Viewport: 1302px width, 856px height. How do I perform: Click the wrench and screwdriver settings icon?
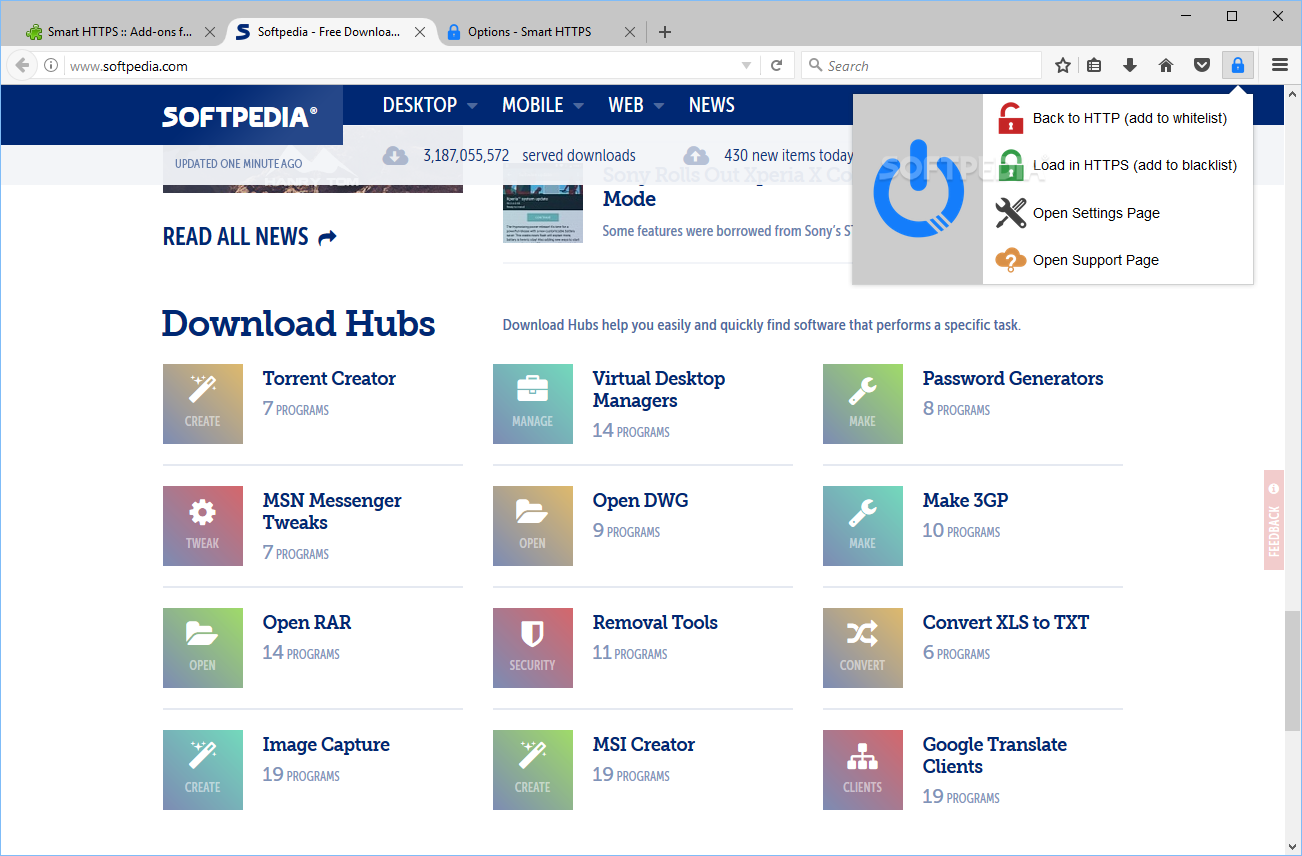pyautogui.click(x=1011, y=213)
